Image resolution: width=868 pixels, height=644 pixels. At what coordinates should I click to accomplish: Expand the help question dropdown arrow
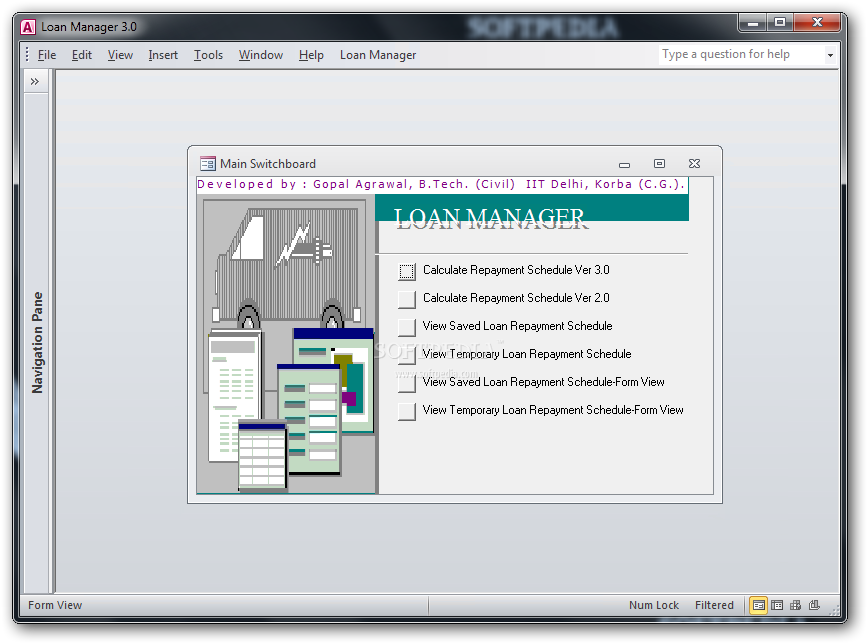pos(830,55)
